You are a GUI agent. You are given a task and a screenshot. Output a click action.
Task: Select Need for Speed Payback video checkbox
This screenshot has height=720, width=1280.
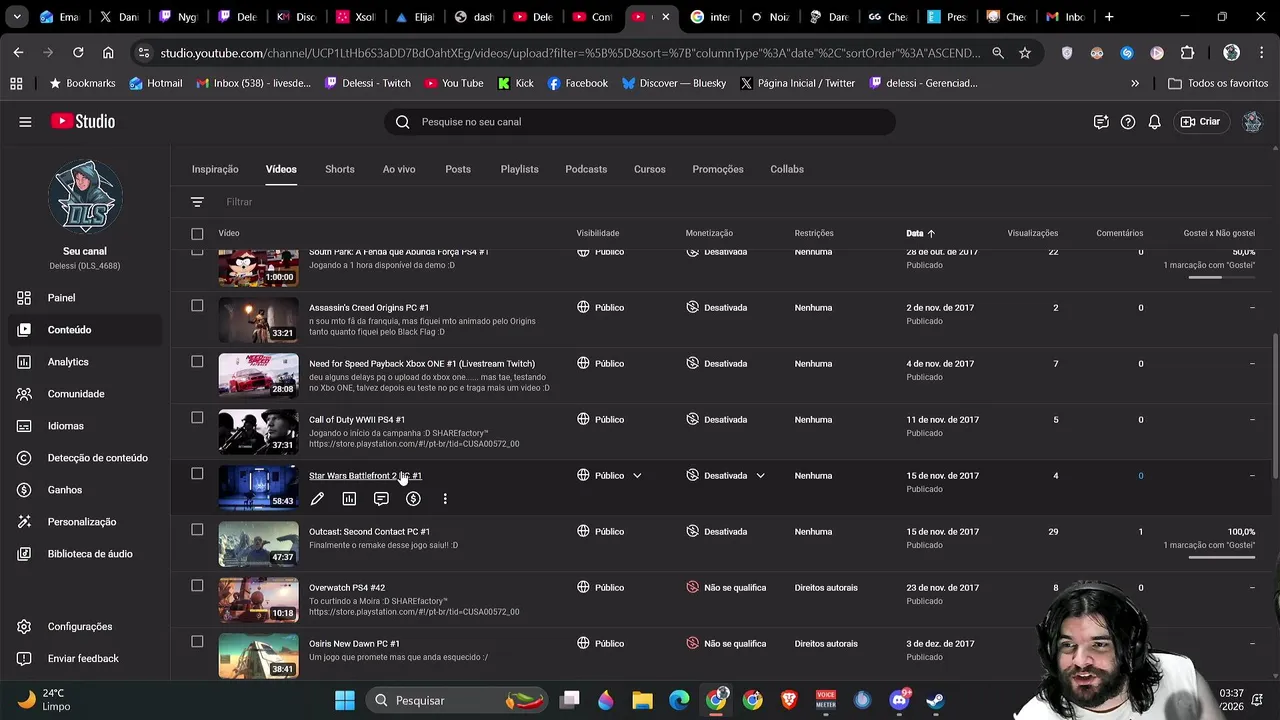[197, 362]
